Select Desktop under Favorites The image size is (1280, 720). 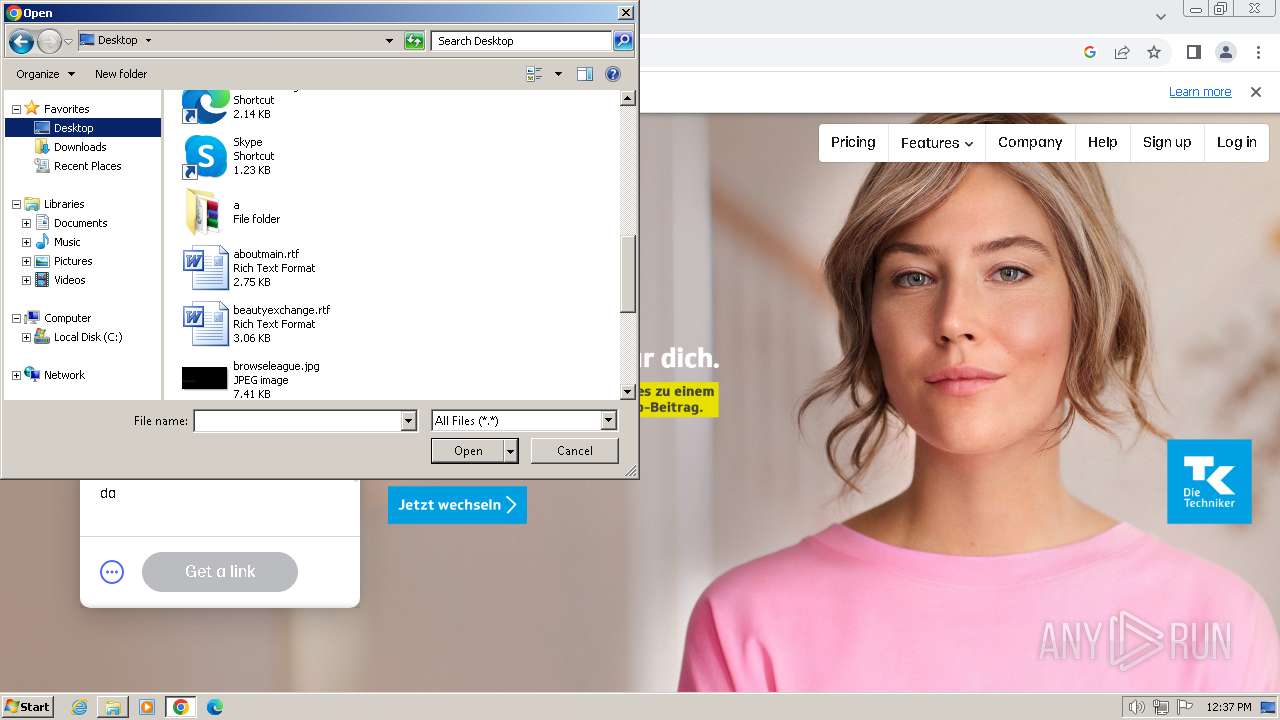73,128
